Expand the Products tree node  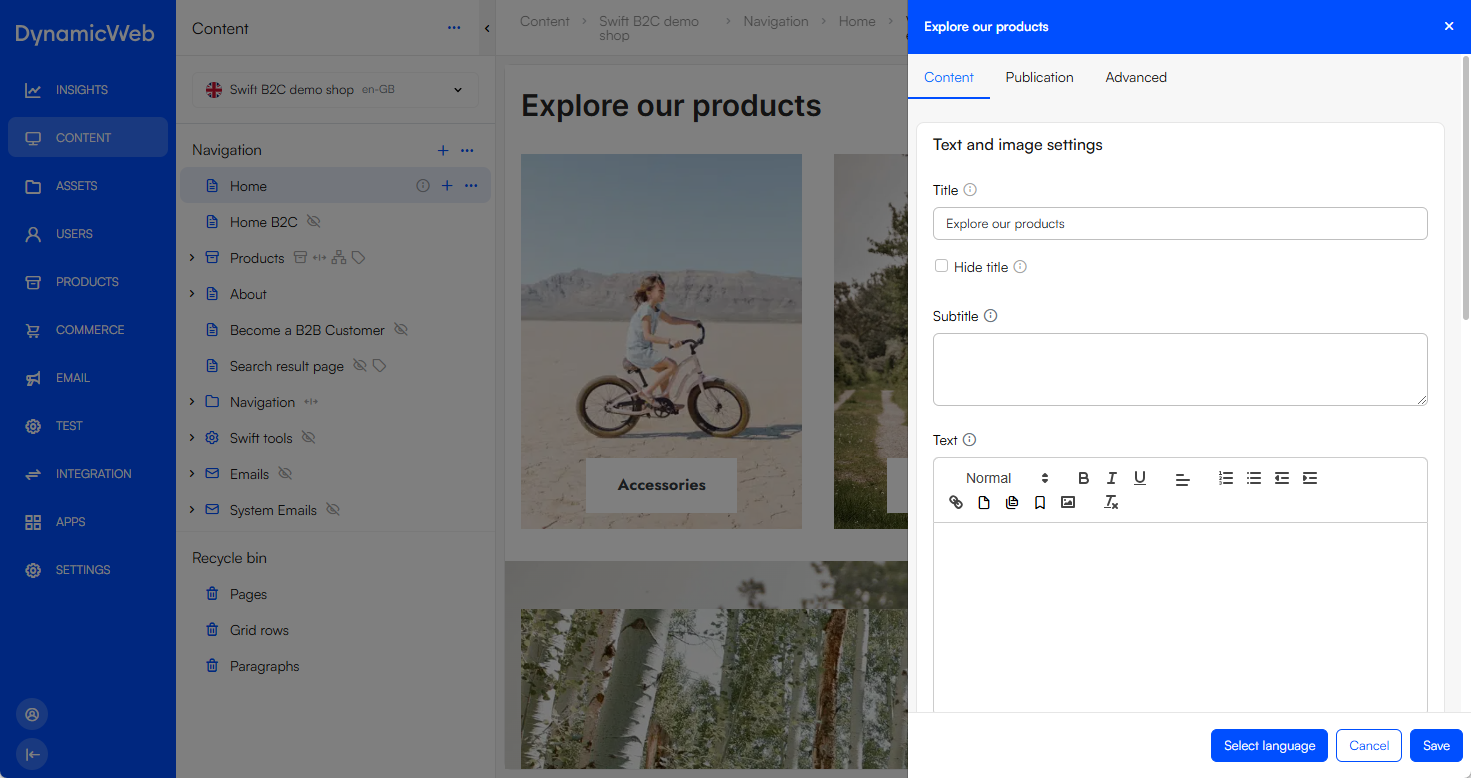click(x=192, y=258)
